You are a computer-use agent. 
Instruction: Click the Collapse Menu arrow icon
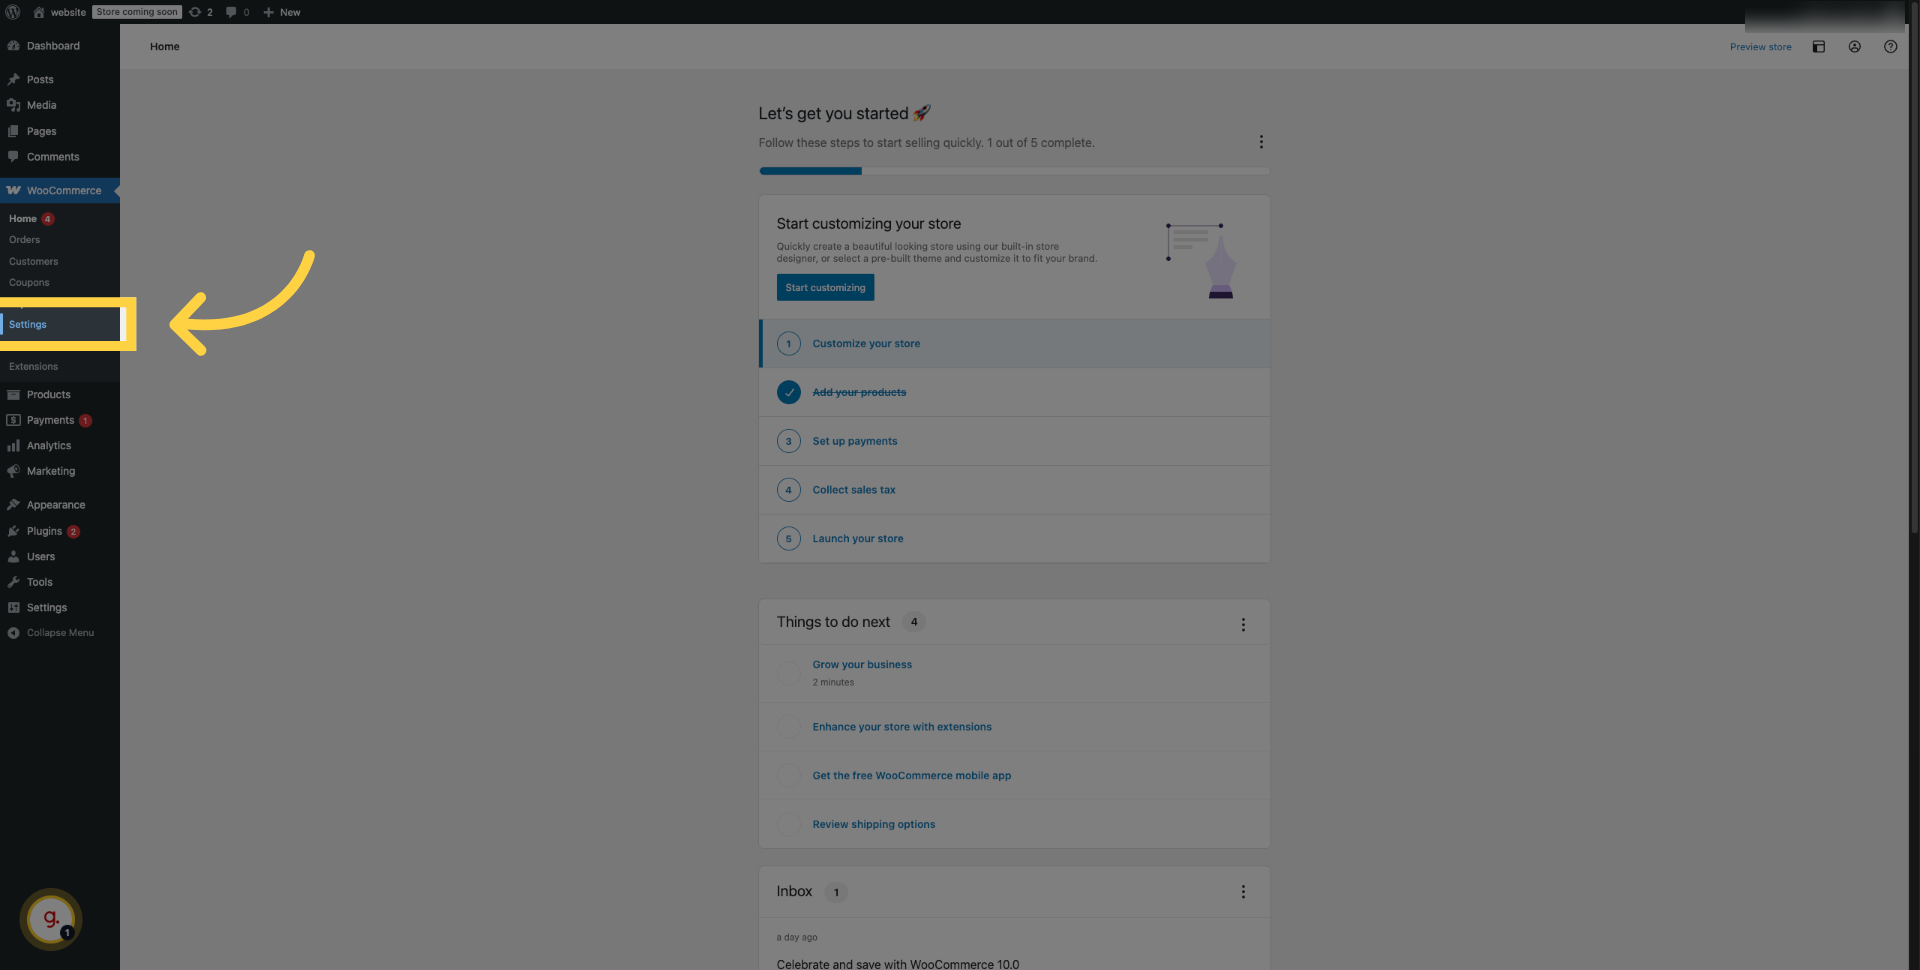(14, 633)
